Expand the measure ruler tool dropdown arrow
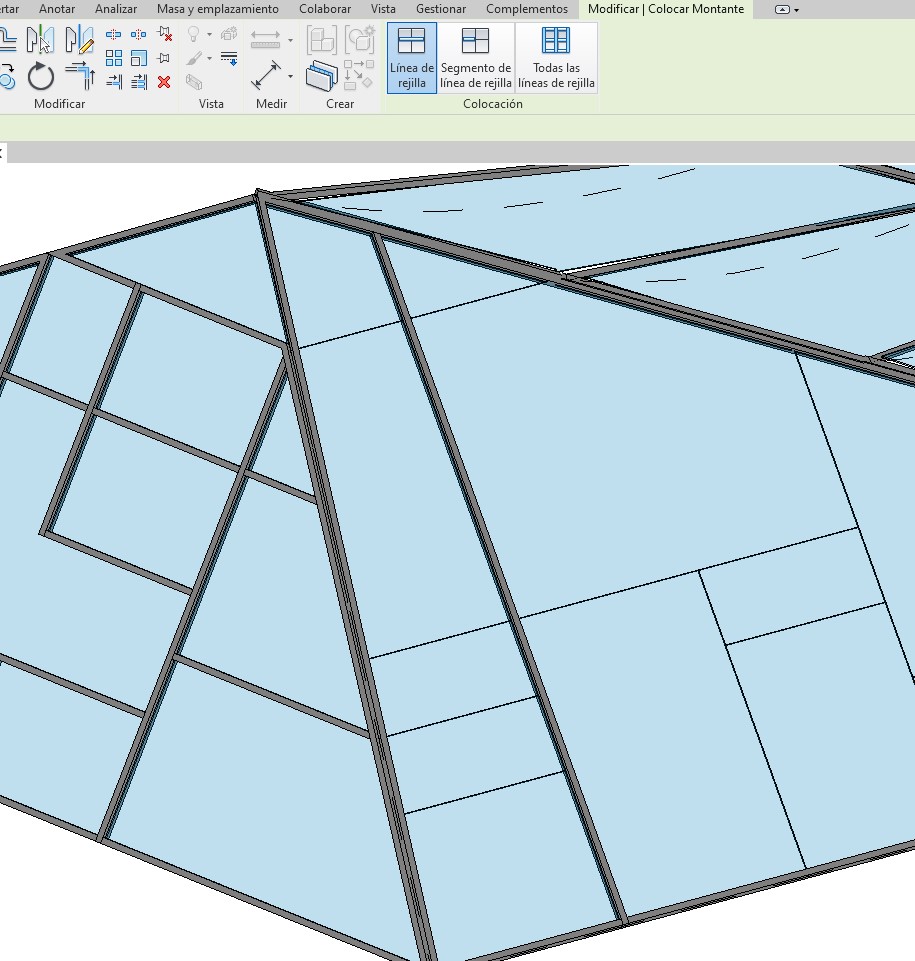Viewport: 915px width, 961px height. tap(291, 41)
